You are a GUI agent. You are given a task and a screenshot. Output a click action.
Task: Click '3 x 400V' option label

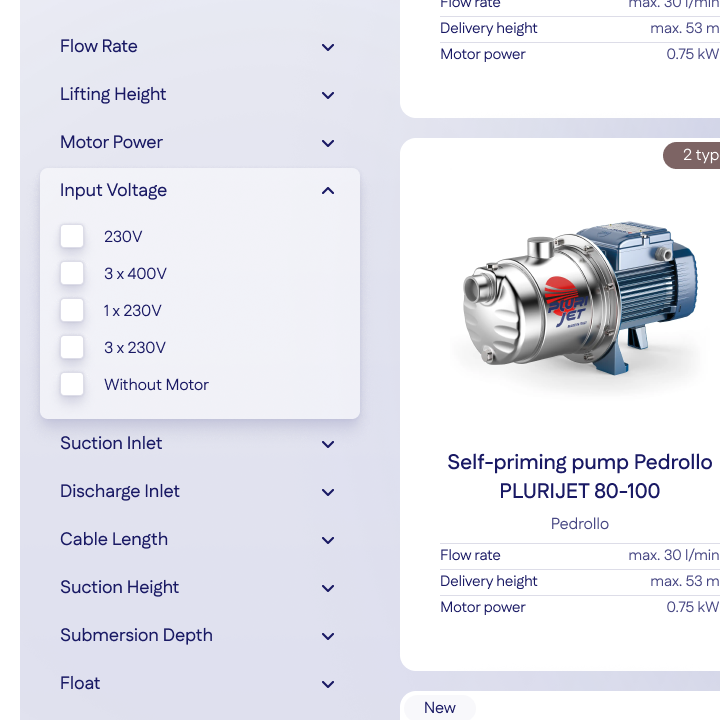(135, 274)
